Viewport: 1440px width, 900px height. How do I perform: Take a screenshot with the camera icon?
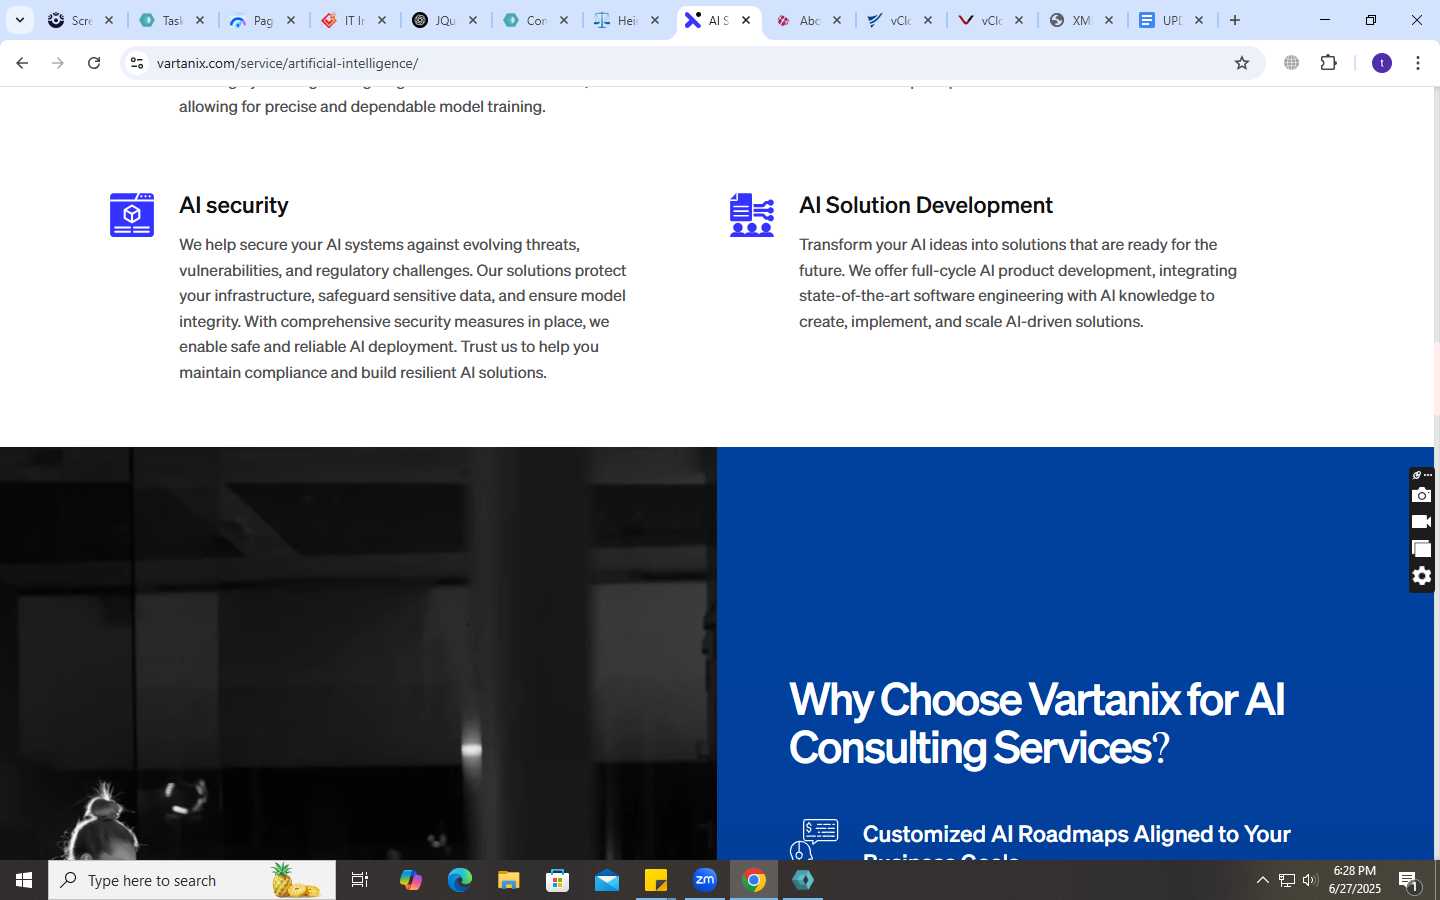click(x=1422, y=495)
